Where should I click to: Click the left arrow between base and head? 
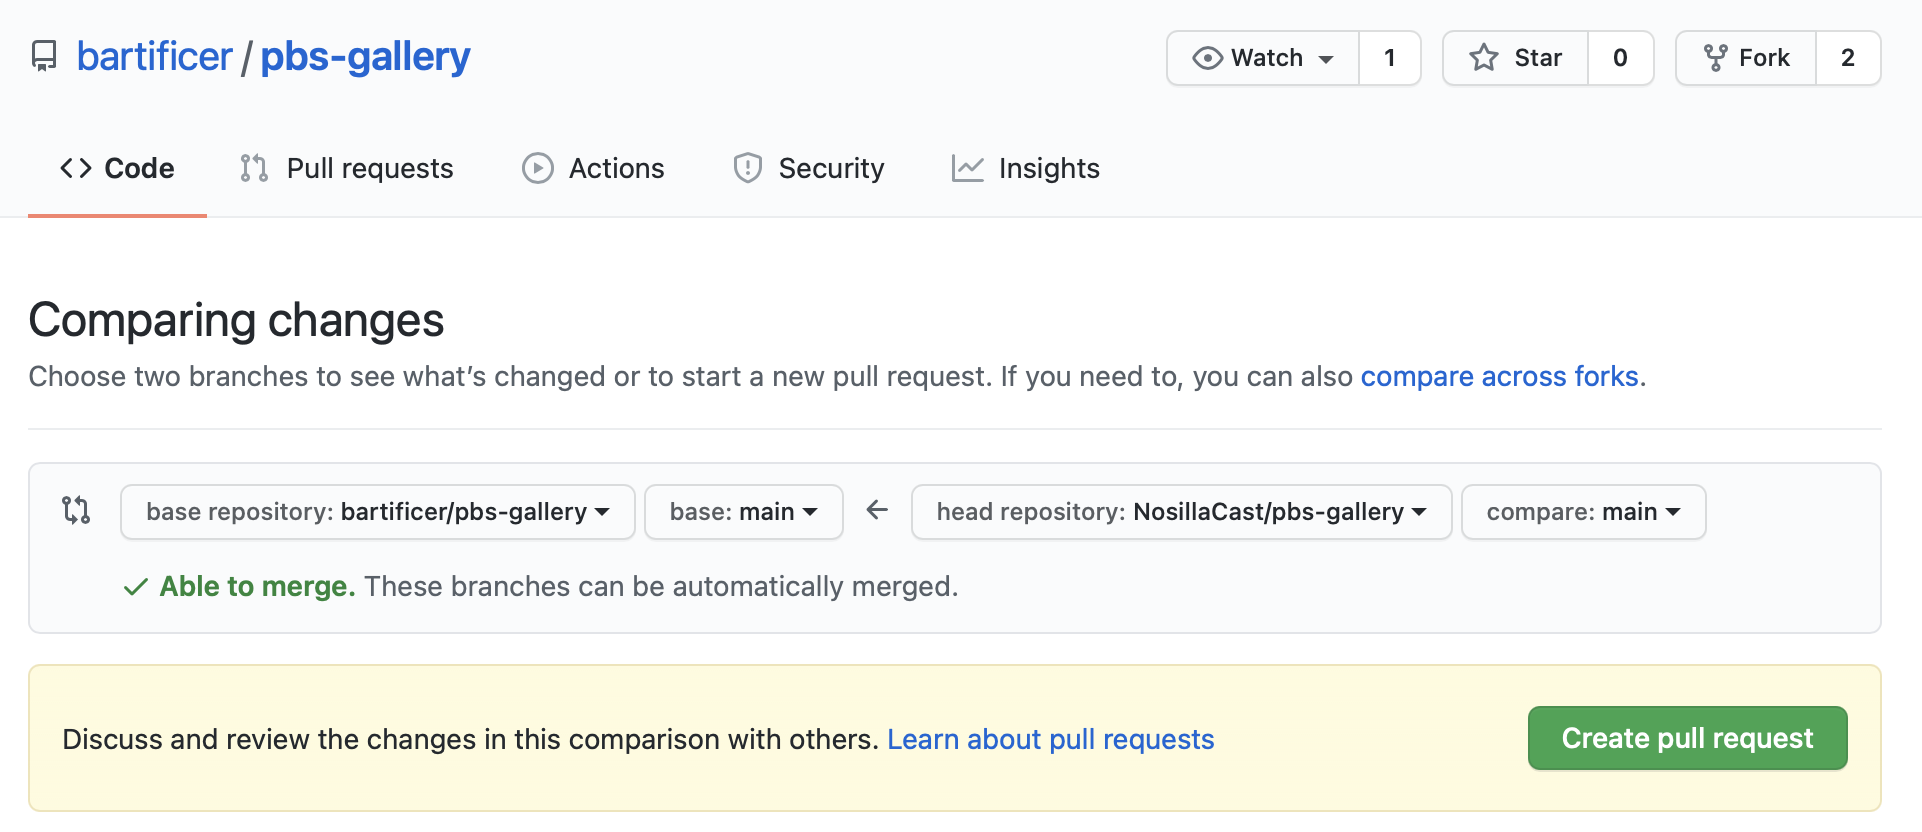pos(877,510)
